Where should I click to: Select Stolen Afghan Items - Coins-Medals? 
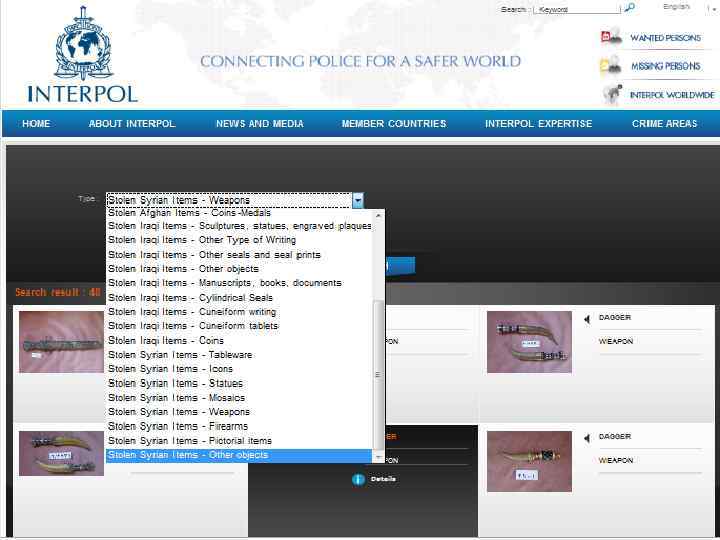[239, 213]
